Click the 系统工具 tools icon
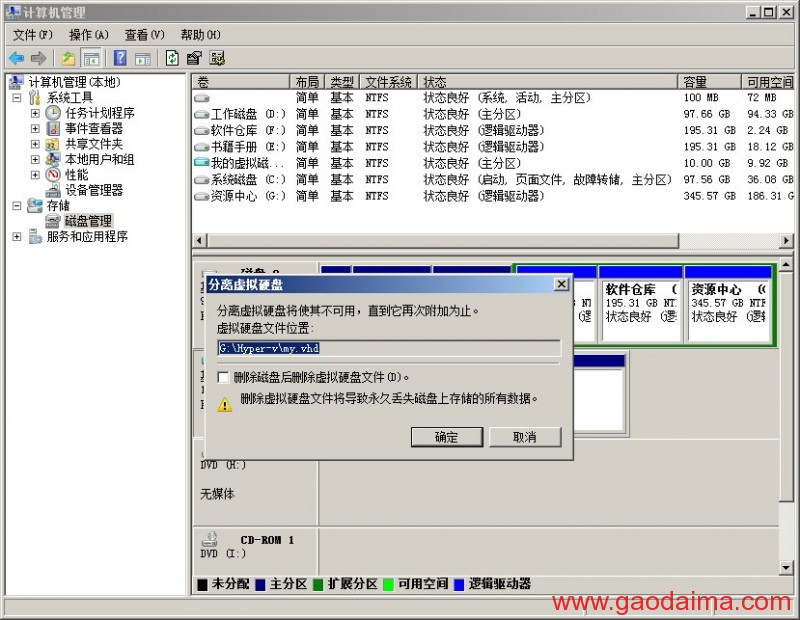This screenshot has height=620, width=800. [x=34, y=97]
